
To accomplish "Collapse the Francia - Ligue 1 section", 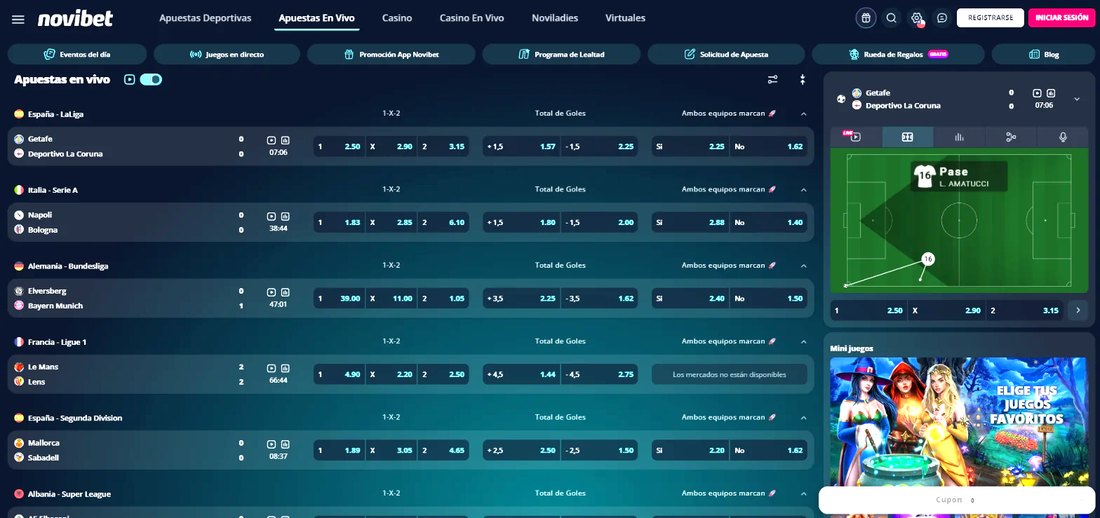I will 804,342.
